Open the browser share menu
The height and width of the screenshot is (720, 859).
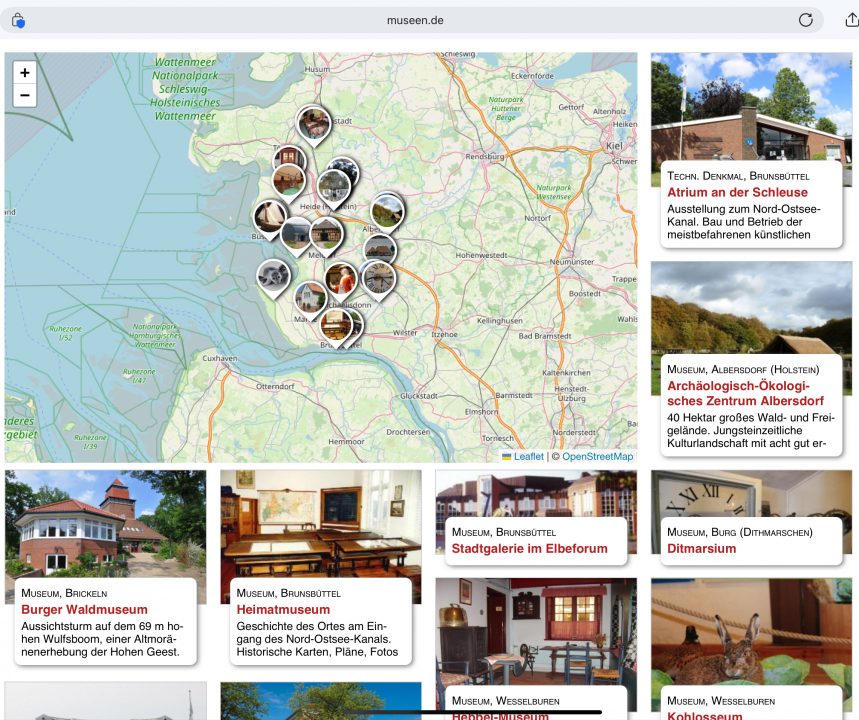pyautogui.click(x=851, y=20)
